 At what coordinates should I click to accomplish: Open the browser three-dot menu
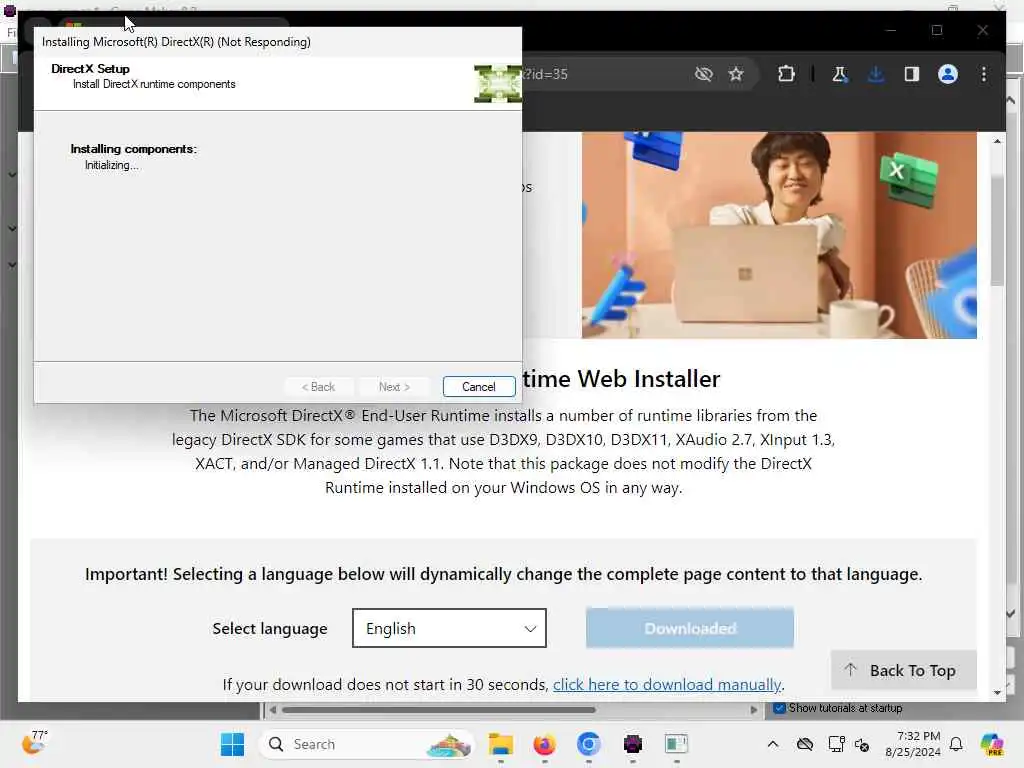coord(984,74)
